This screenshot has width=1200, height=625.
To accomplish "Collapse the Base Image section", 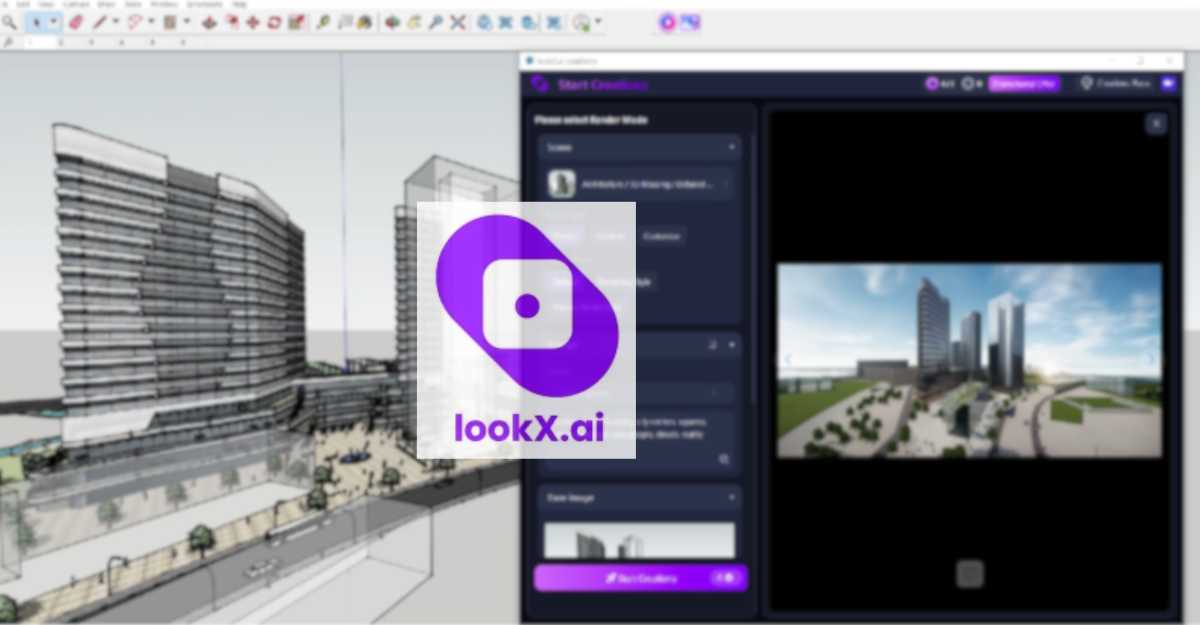I will coord(733,497).
